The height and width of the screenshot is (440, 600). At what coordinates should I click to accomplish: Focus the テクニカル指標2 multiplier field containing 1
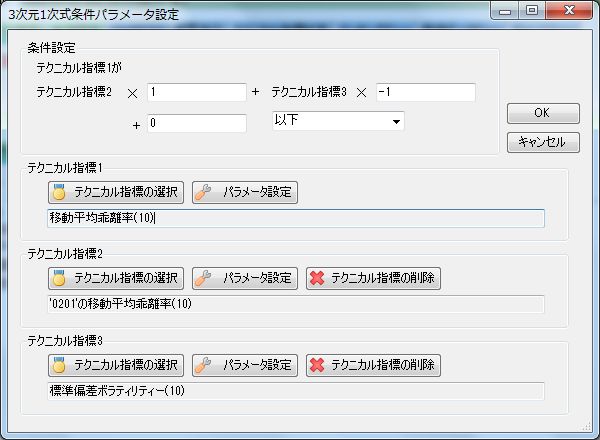pos(197,92)
